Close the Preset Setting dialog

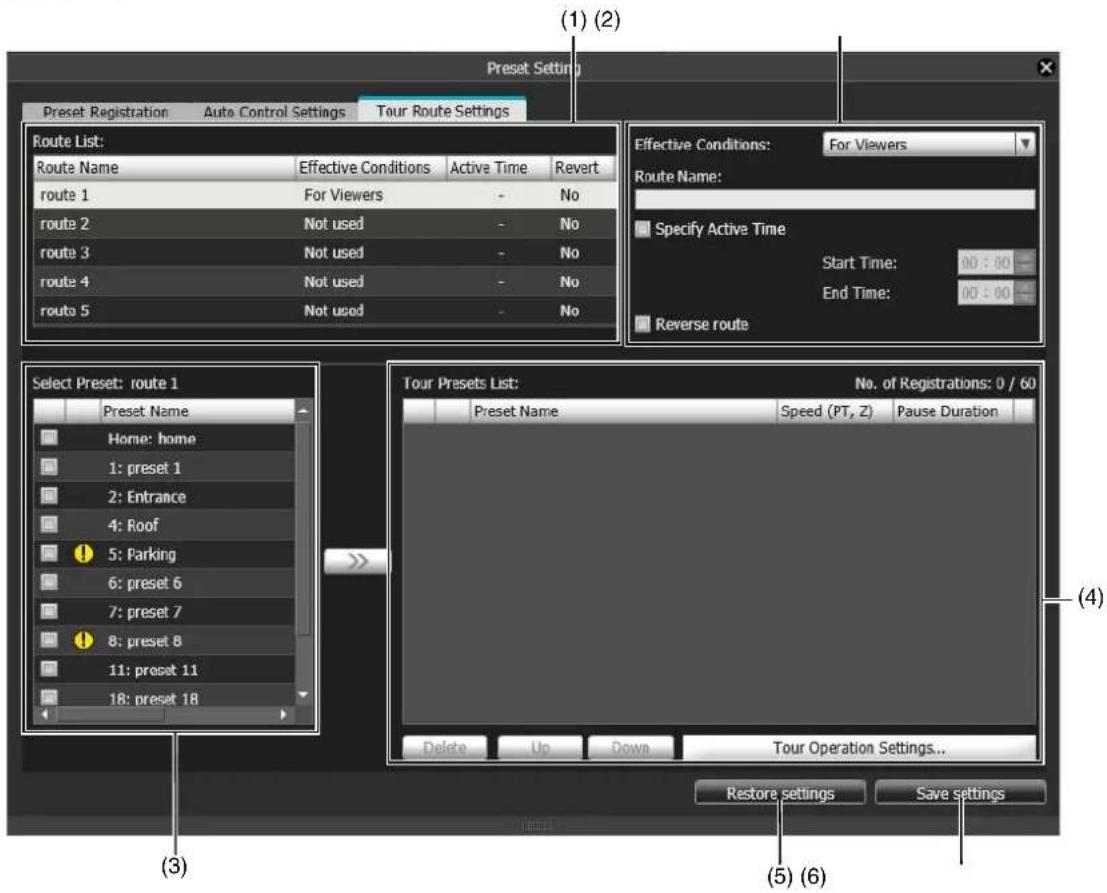(x=1046, y=67)
